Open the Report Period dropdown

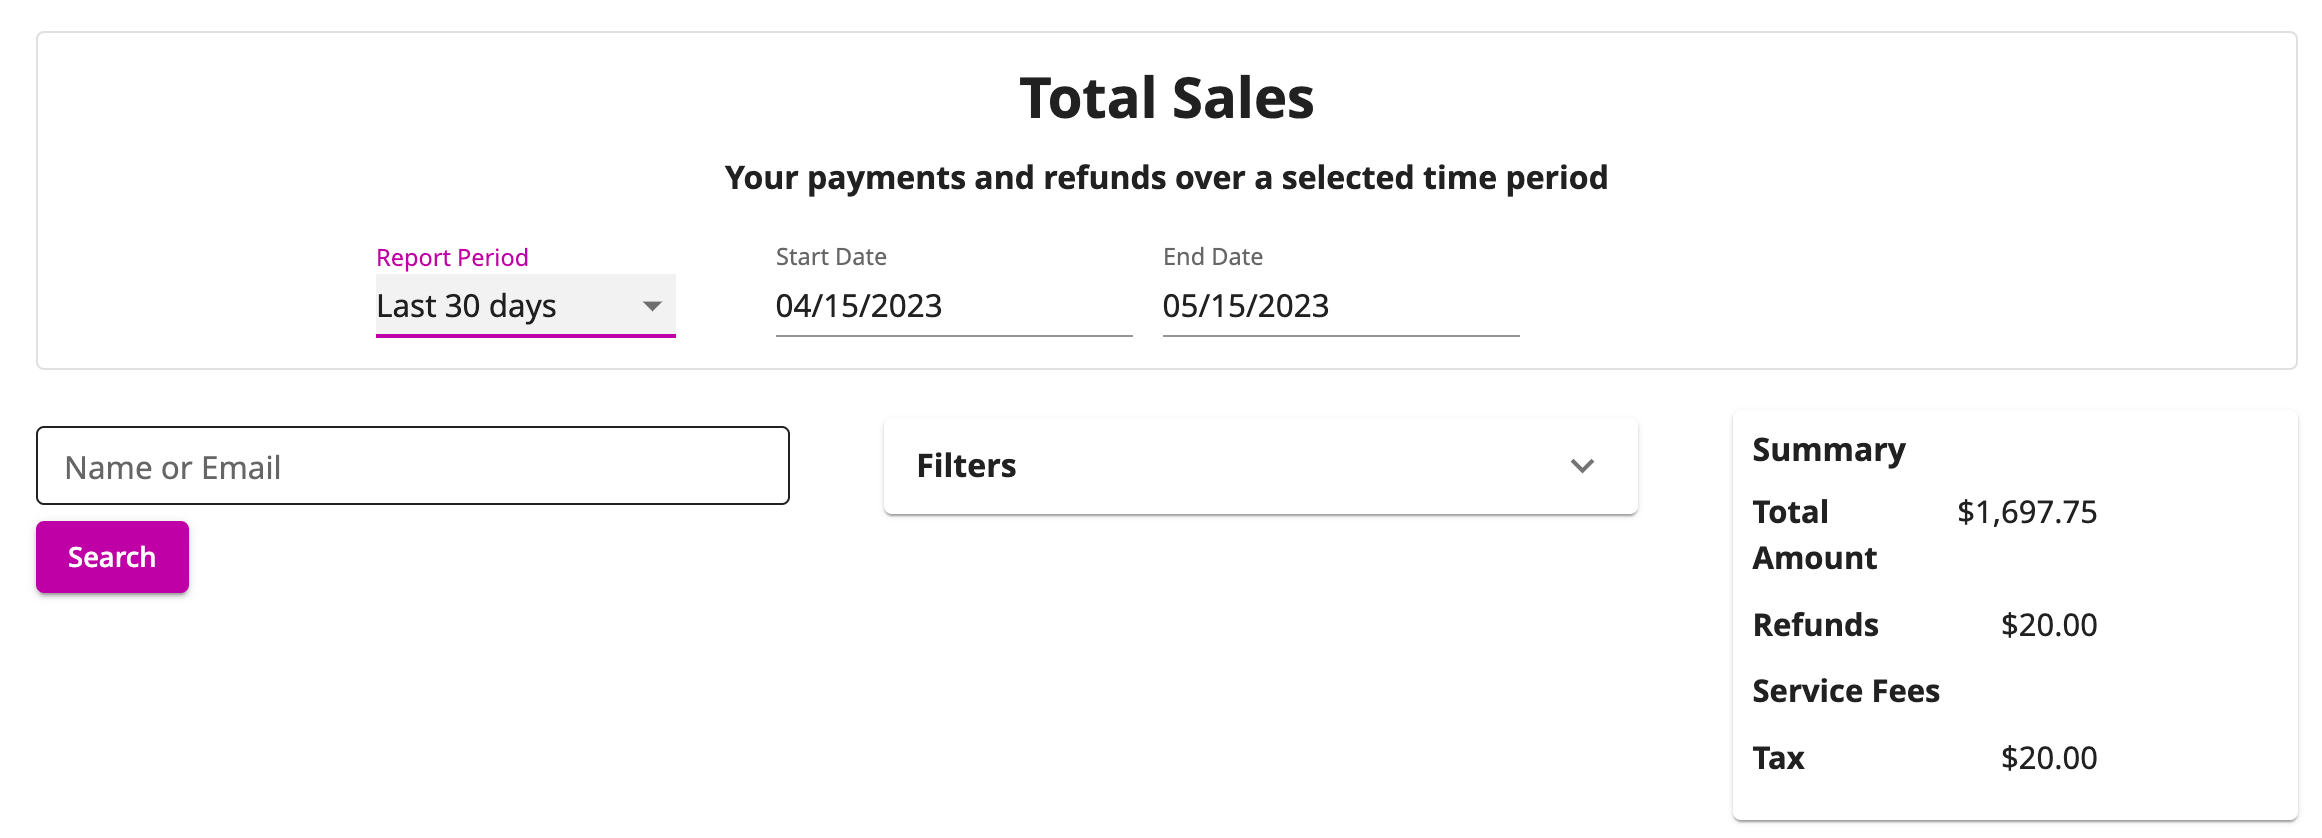(x=525, y=306)
